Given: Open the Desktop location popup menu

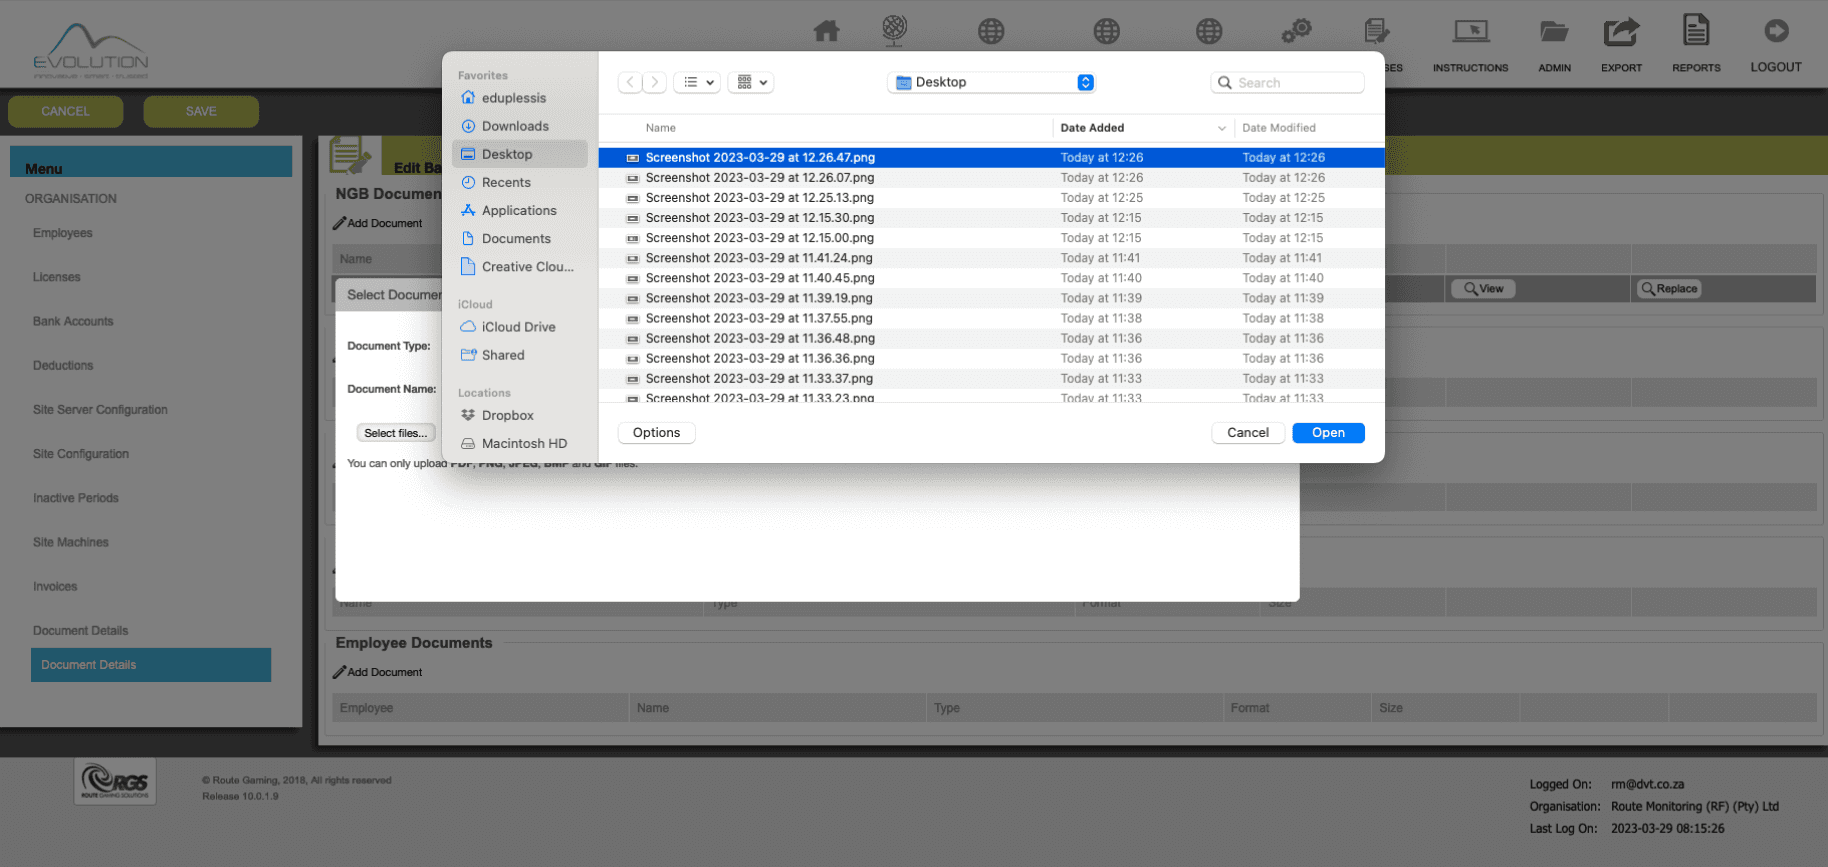Looking at the screenshot, I should pos(991,82).
